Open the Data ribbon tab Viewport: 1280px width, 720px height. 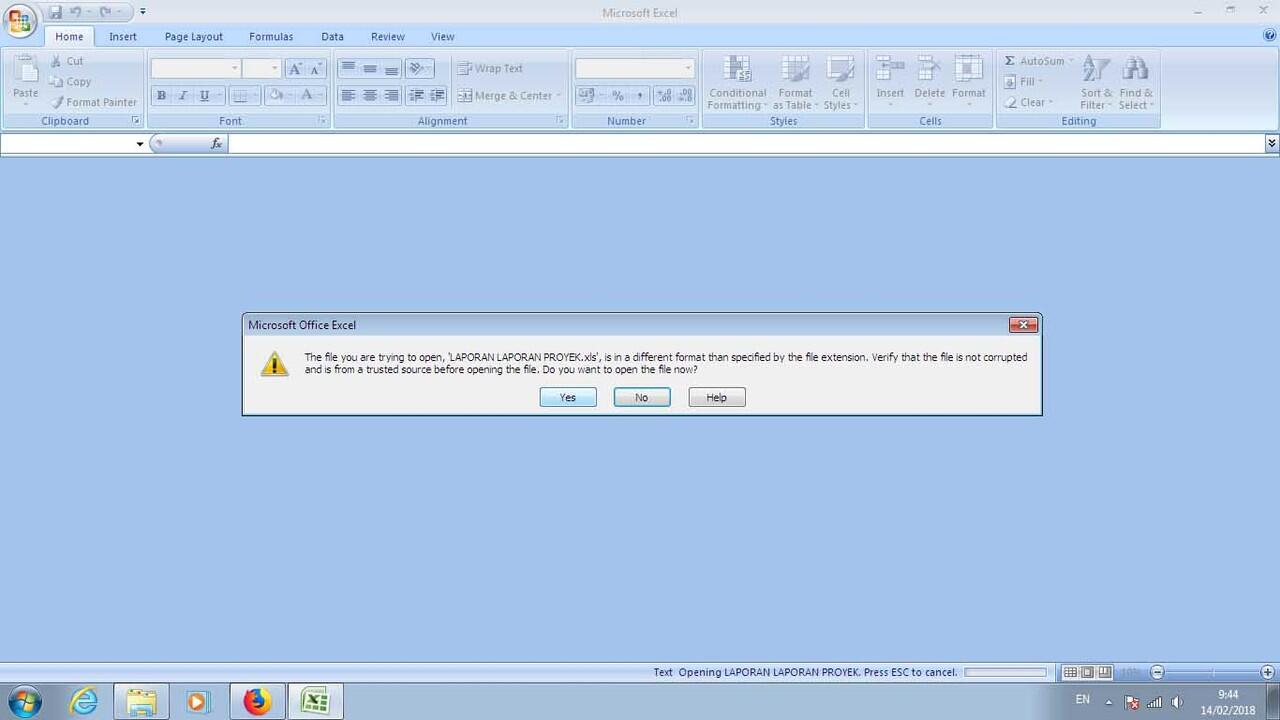333,37
